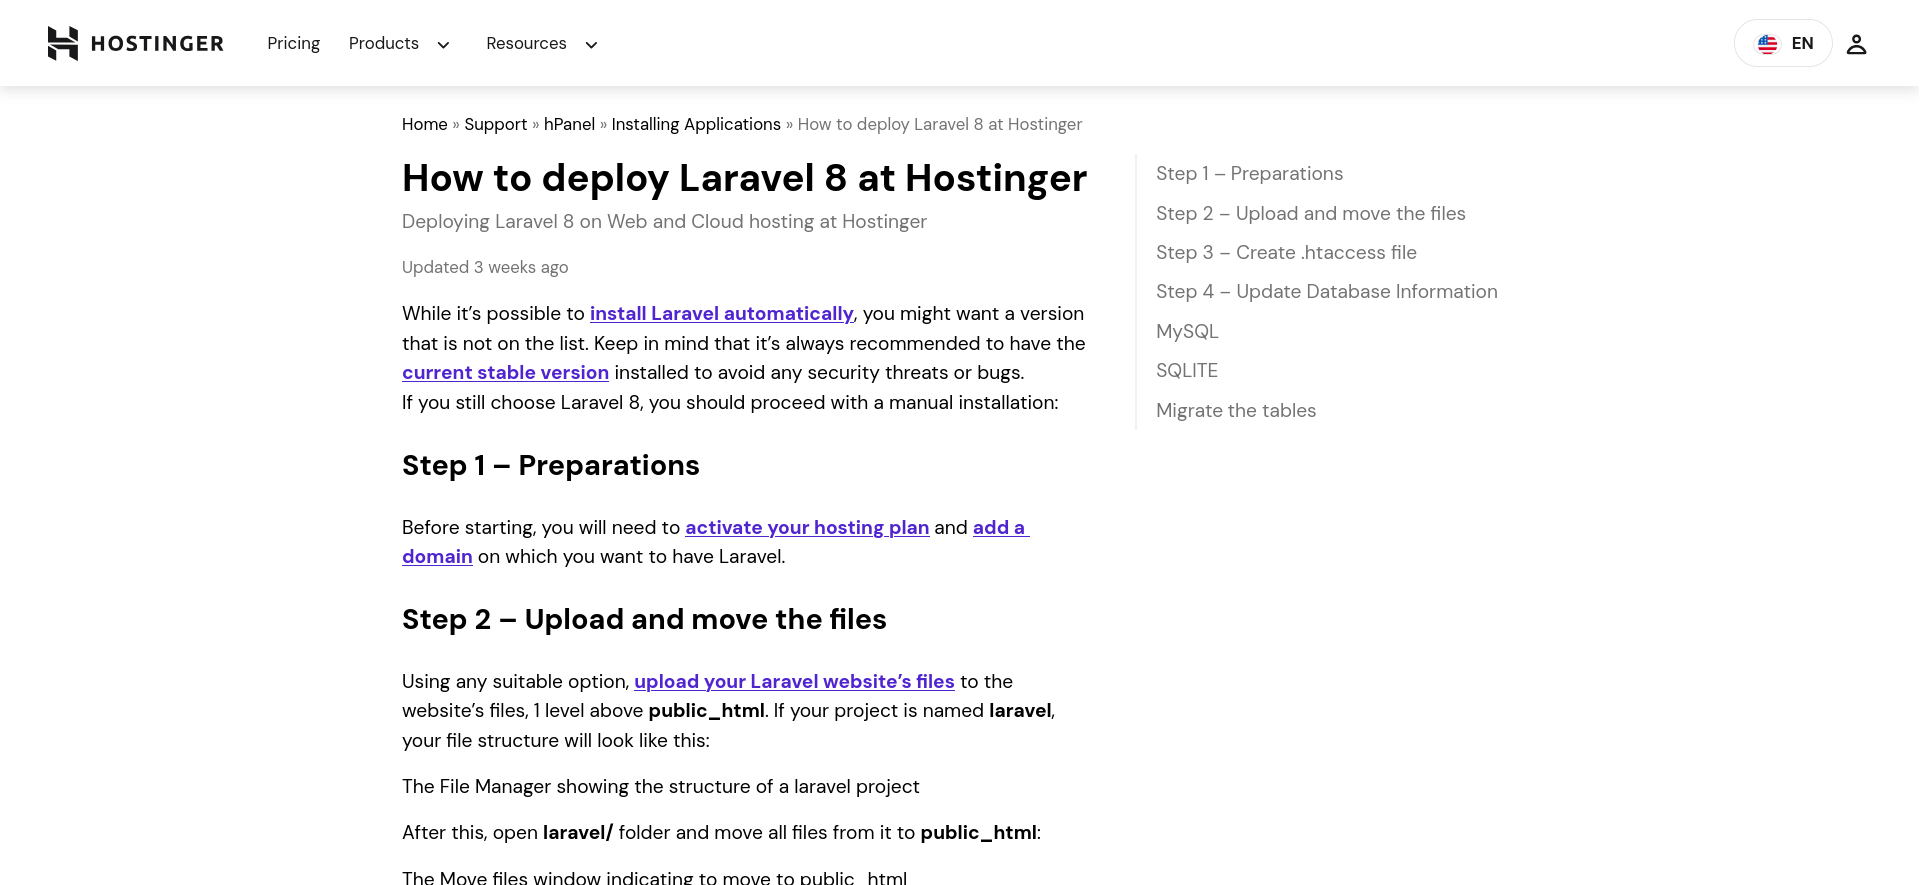Jump to Step 3 – Create .htaccess file
Viewport: 1920px width, 885px height.
[1286, 252]
